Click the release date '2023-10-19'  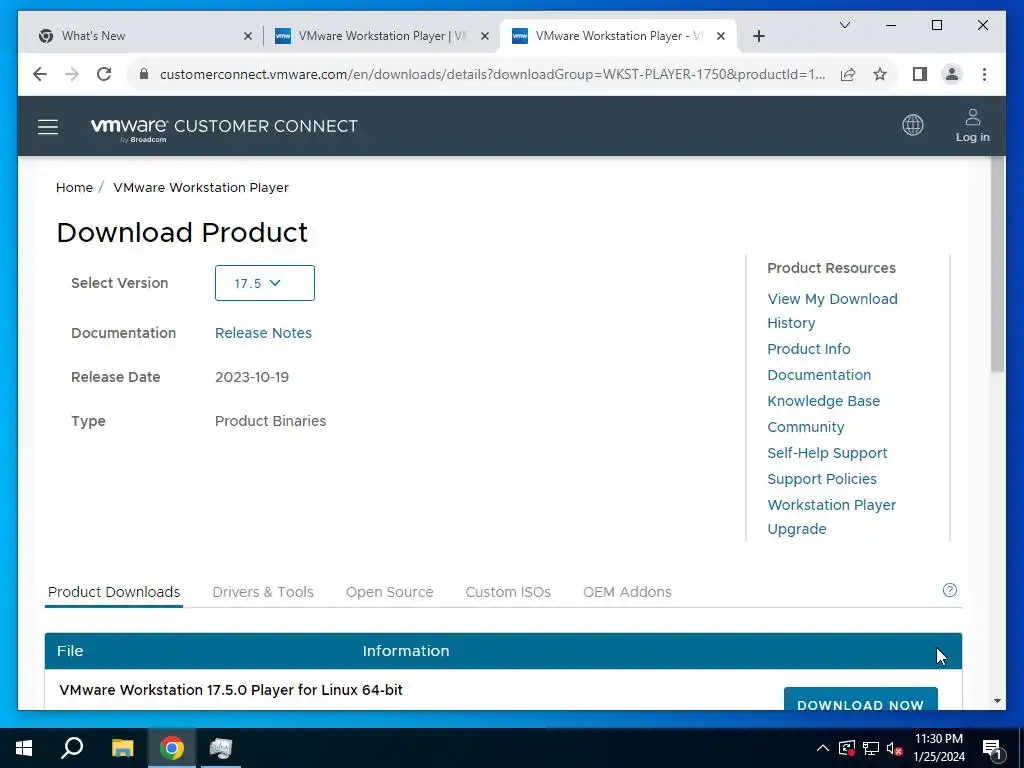251,377
